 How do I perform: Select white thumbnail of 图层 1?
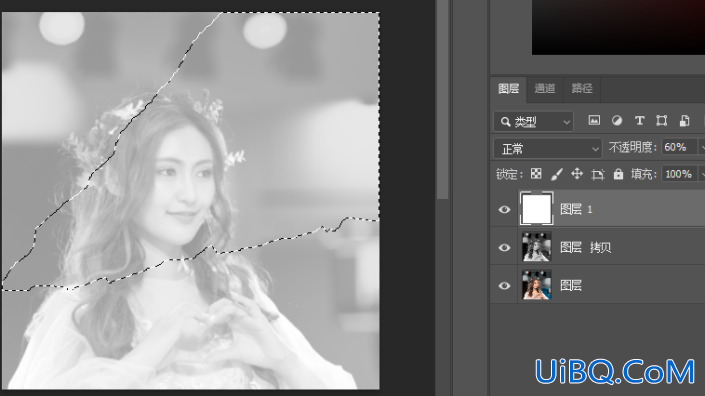536,209
